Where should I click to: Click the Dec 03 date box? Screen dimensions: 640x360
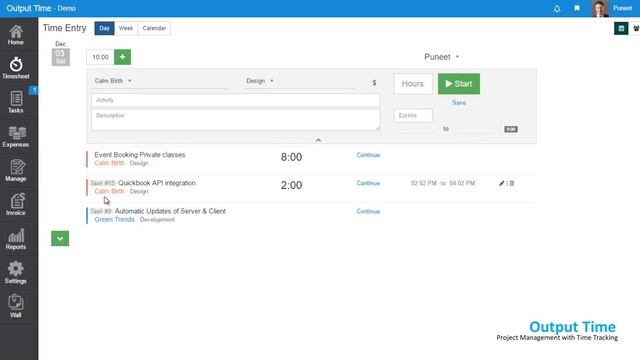click(x=60, y=57)
